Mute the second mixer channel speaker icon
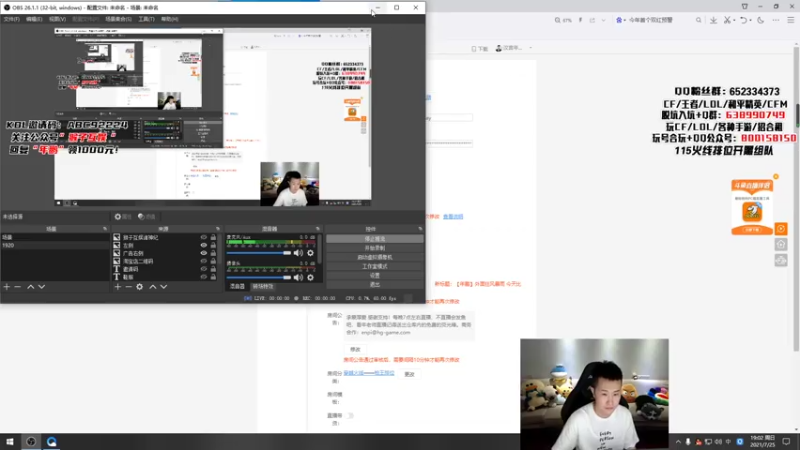The width and height of the screenshot is (800, 450). [x=298, y=278]
